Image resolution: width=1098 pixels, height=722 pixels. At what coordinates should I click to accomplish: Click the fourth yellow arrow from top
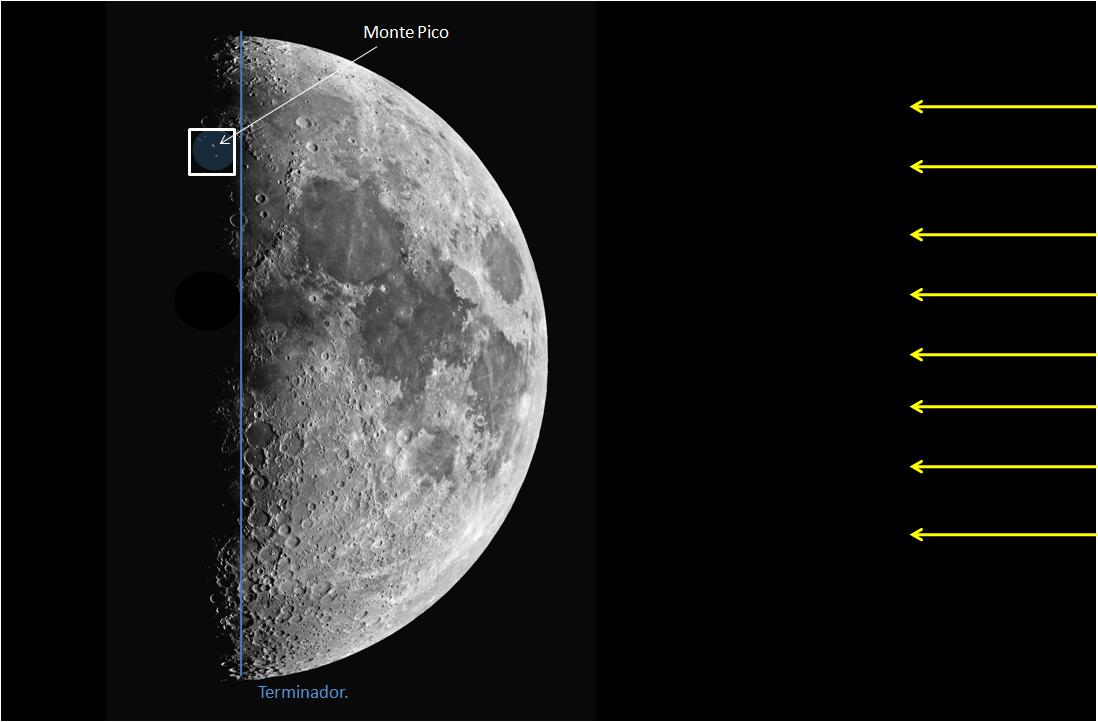coord(1002,295)
